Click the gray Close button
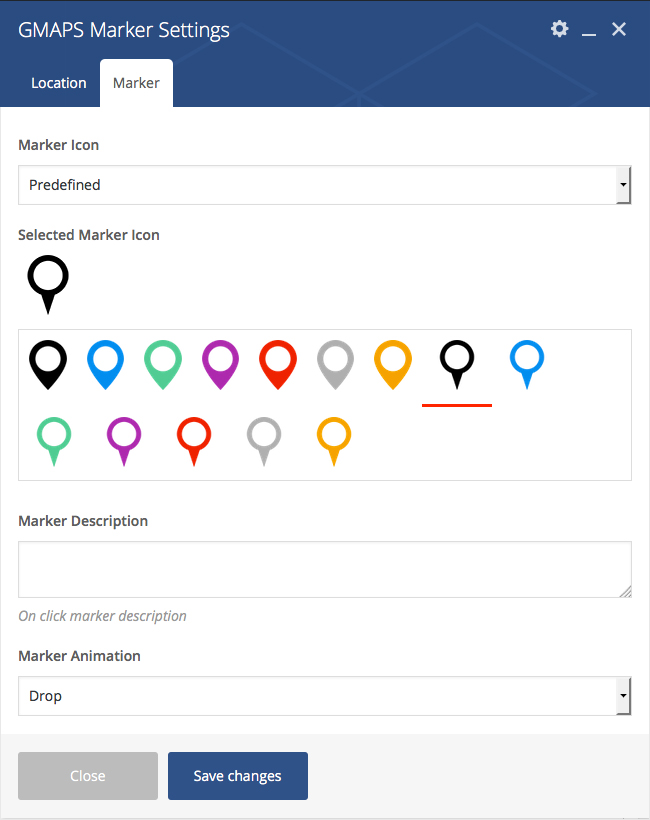This screenshot has height=820, width=650. point(88,776)
